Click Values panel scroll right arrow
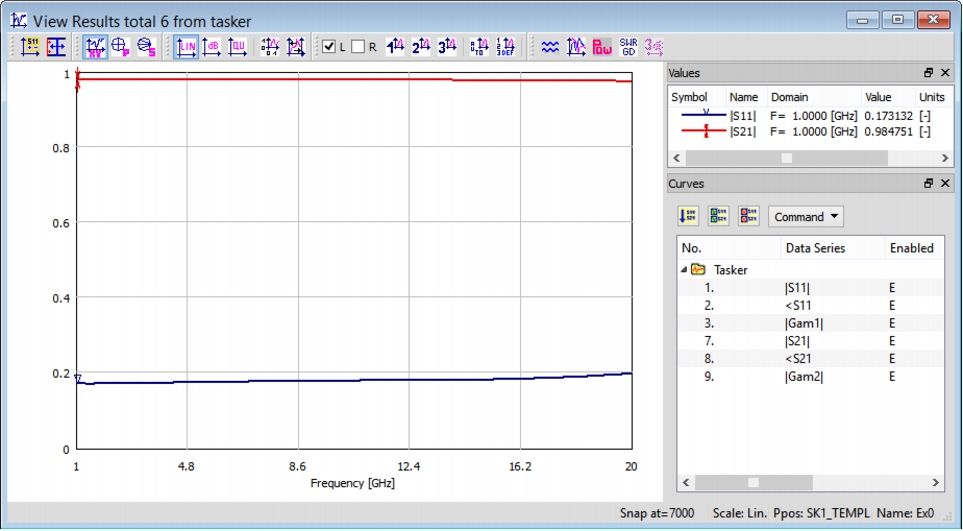This screenshot has height=531, width=963. (945, 158)
